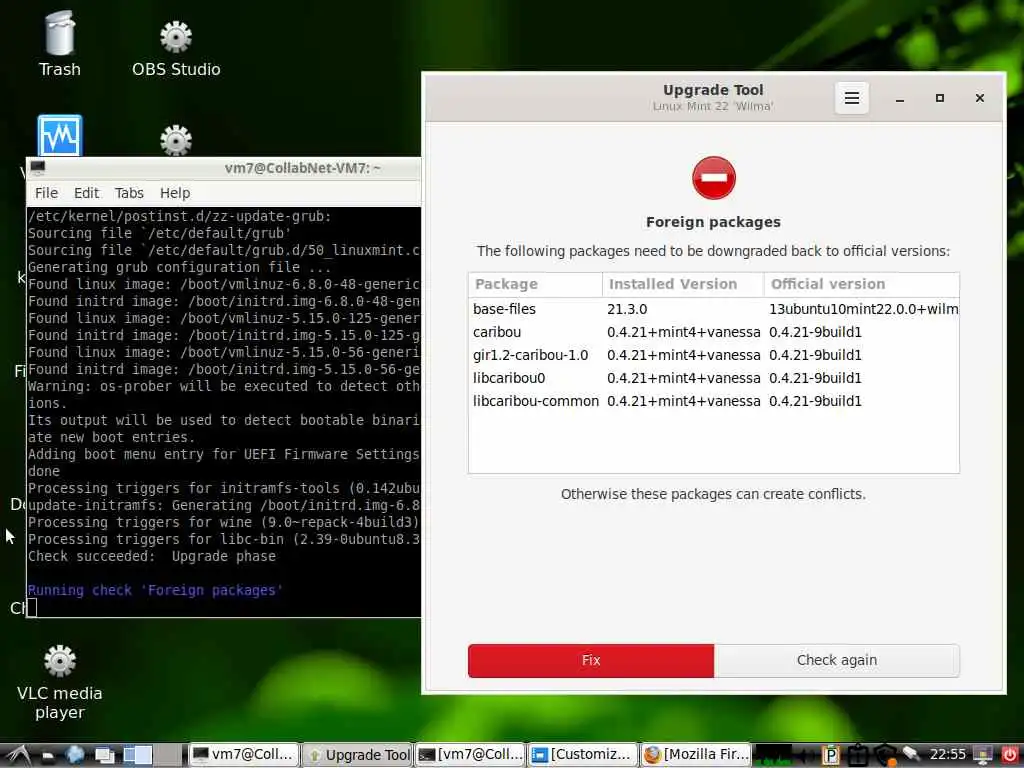Click the volume speaker tray icon
The height and width of the screenshot is (768, 1024).
pos(807,755)
